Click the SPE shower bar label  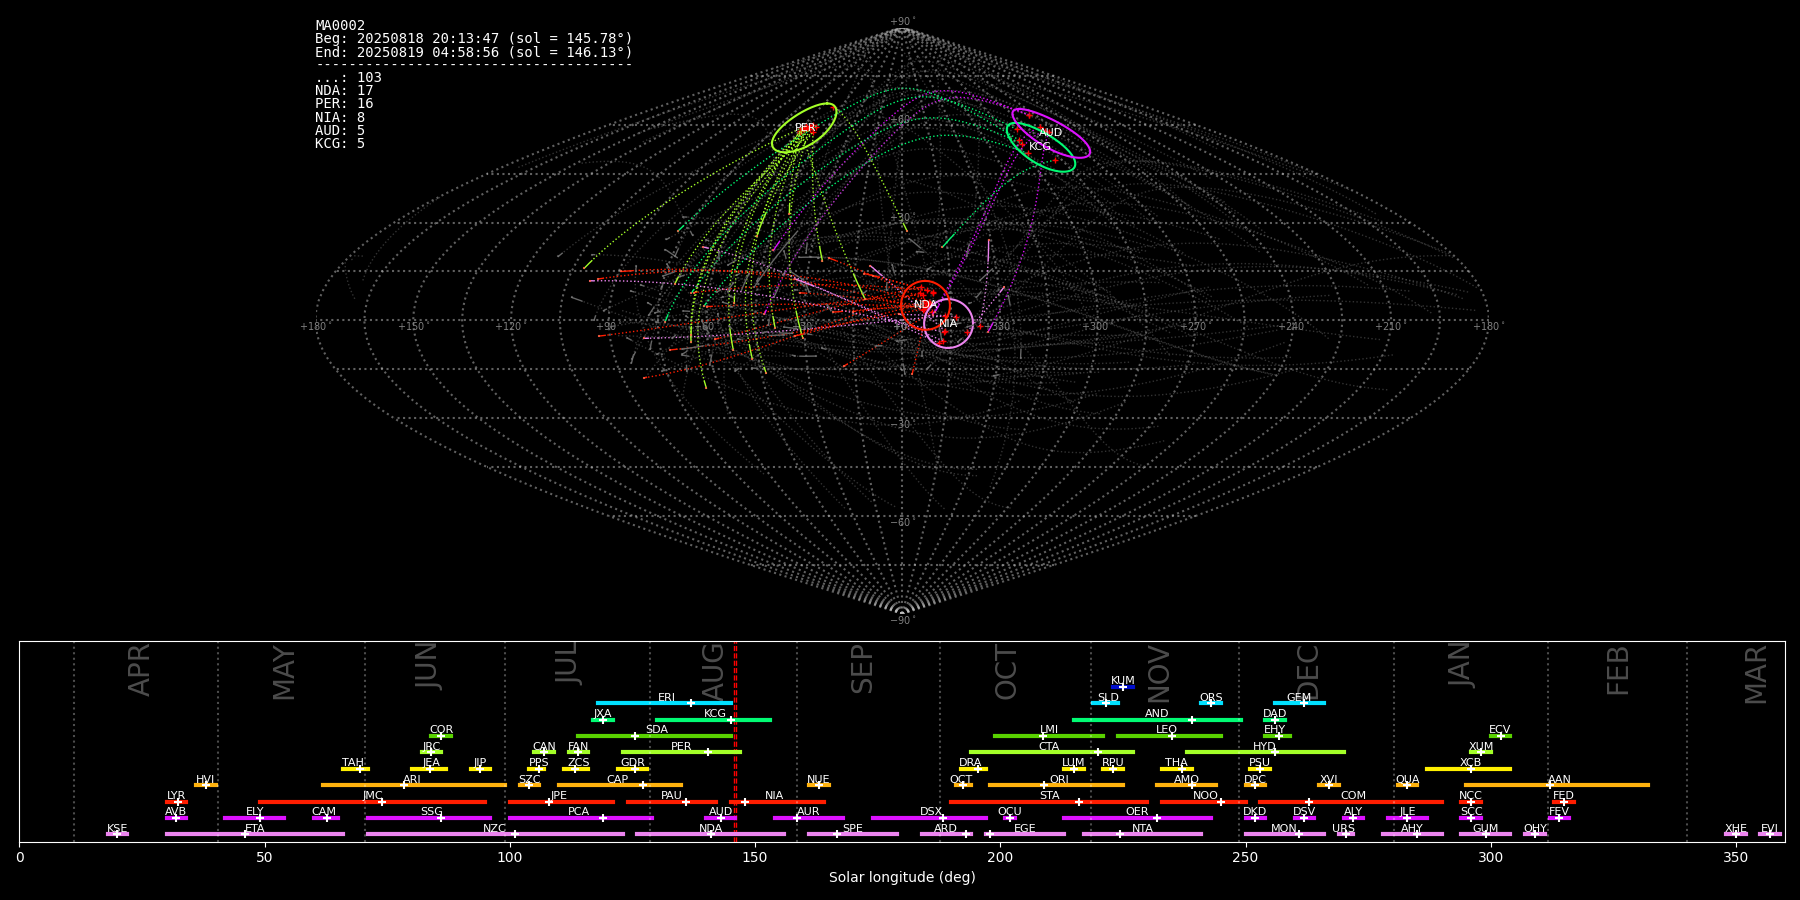852,829
